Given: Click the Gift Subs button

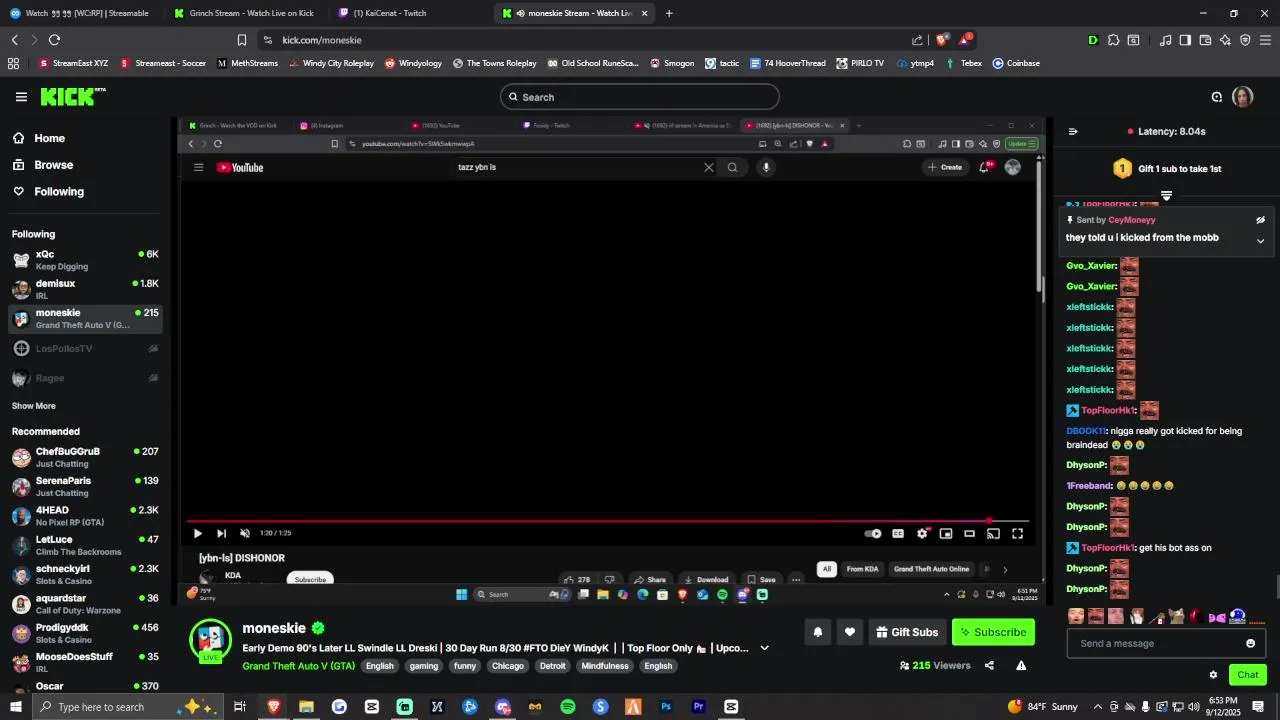Looking at the screenshot, I should tap(907, 632).
